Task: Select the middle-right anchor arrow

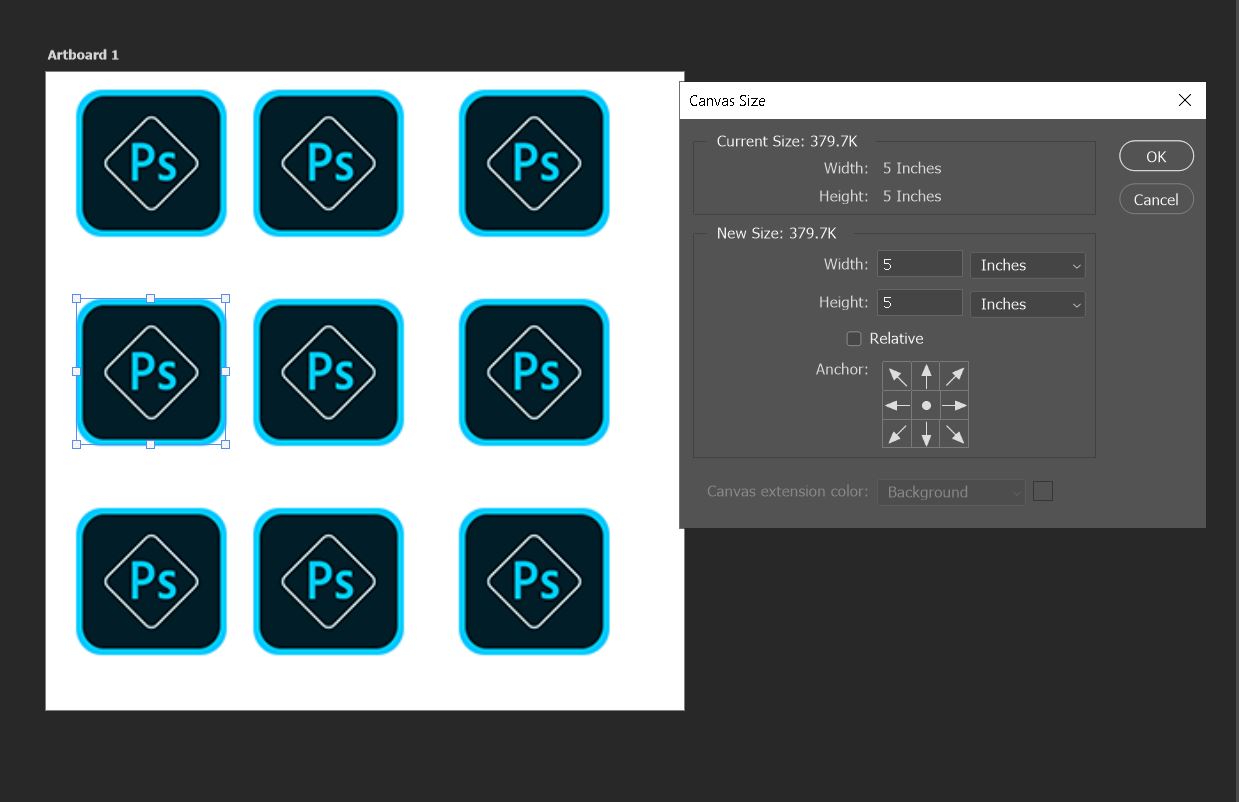Action: pos(954,404)
